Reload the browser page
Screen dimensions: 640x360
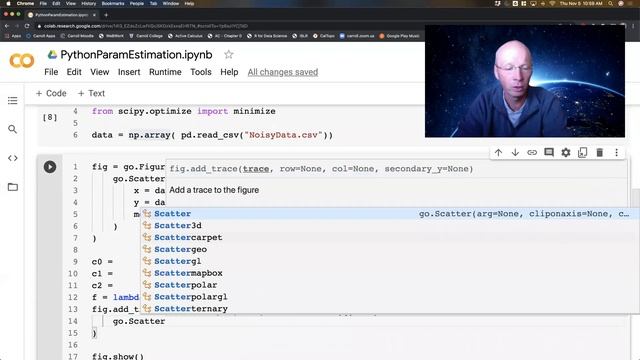pos(27,26)
